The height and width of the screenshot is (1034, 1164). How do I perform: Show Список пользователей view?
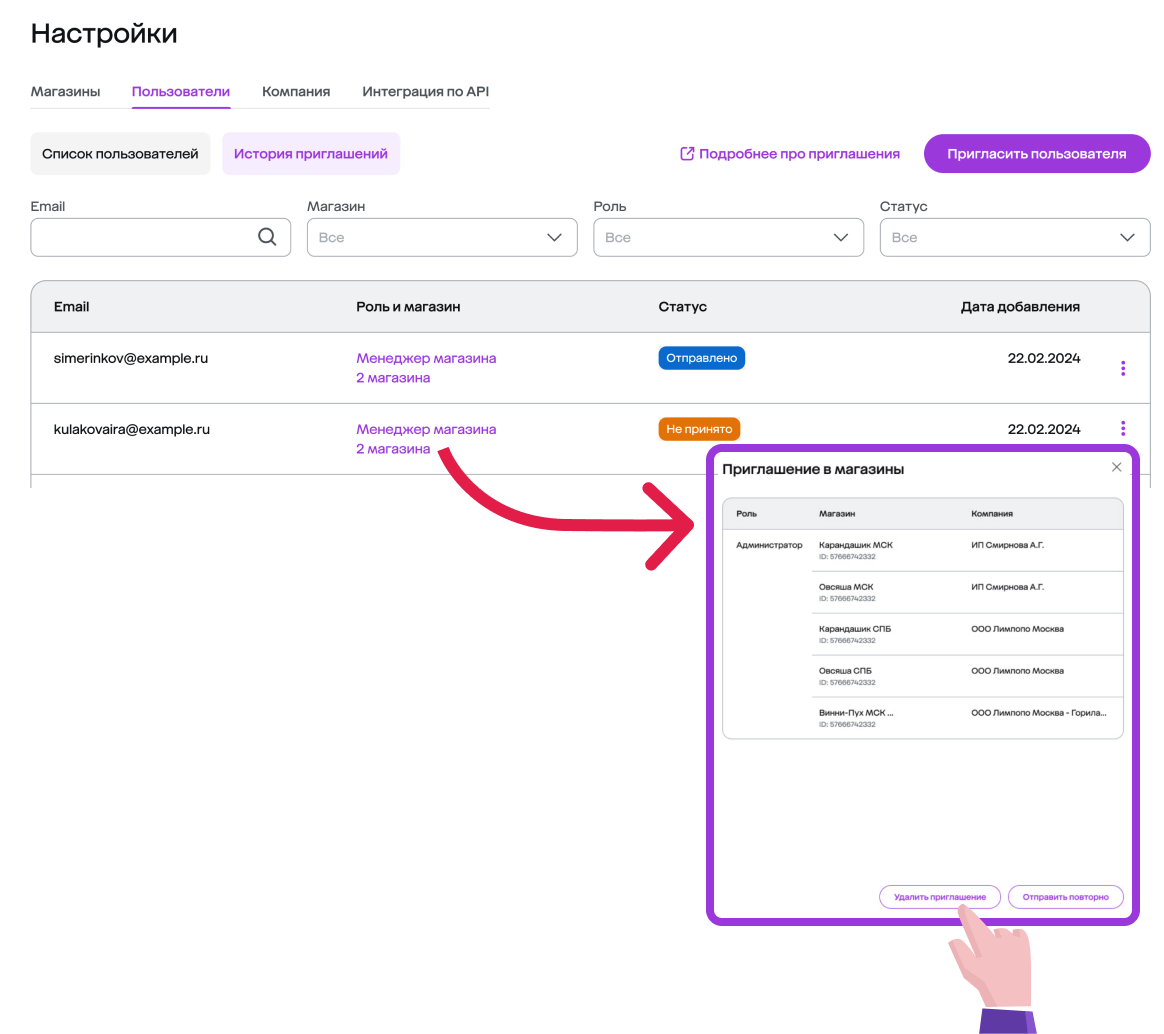(x=120, y=154)
